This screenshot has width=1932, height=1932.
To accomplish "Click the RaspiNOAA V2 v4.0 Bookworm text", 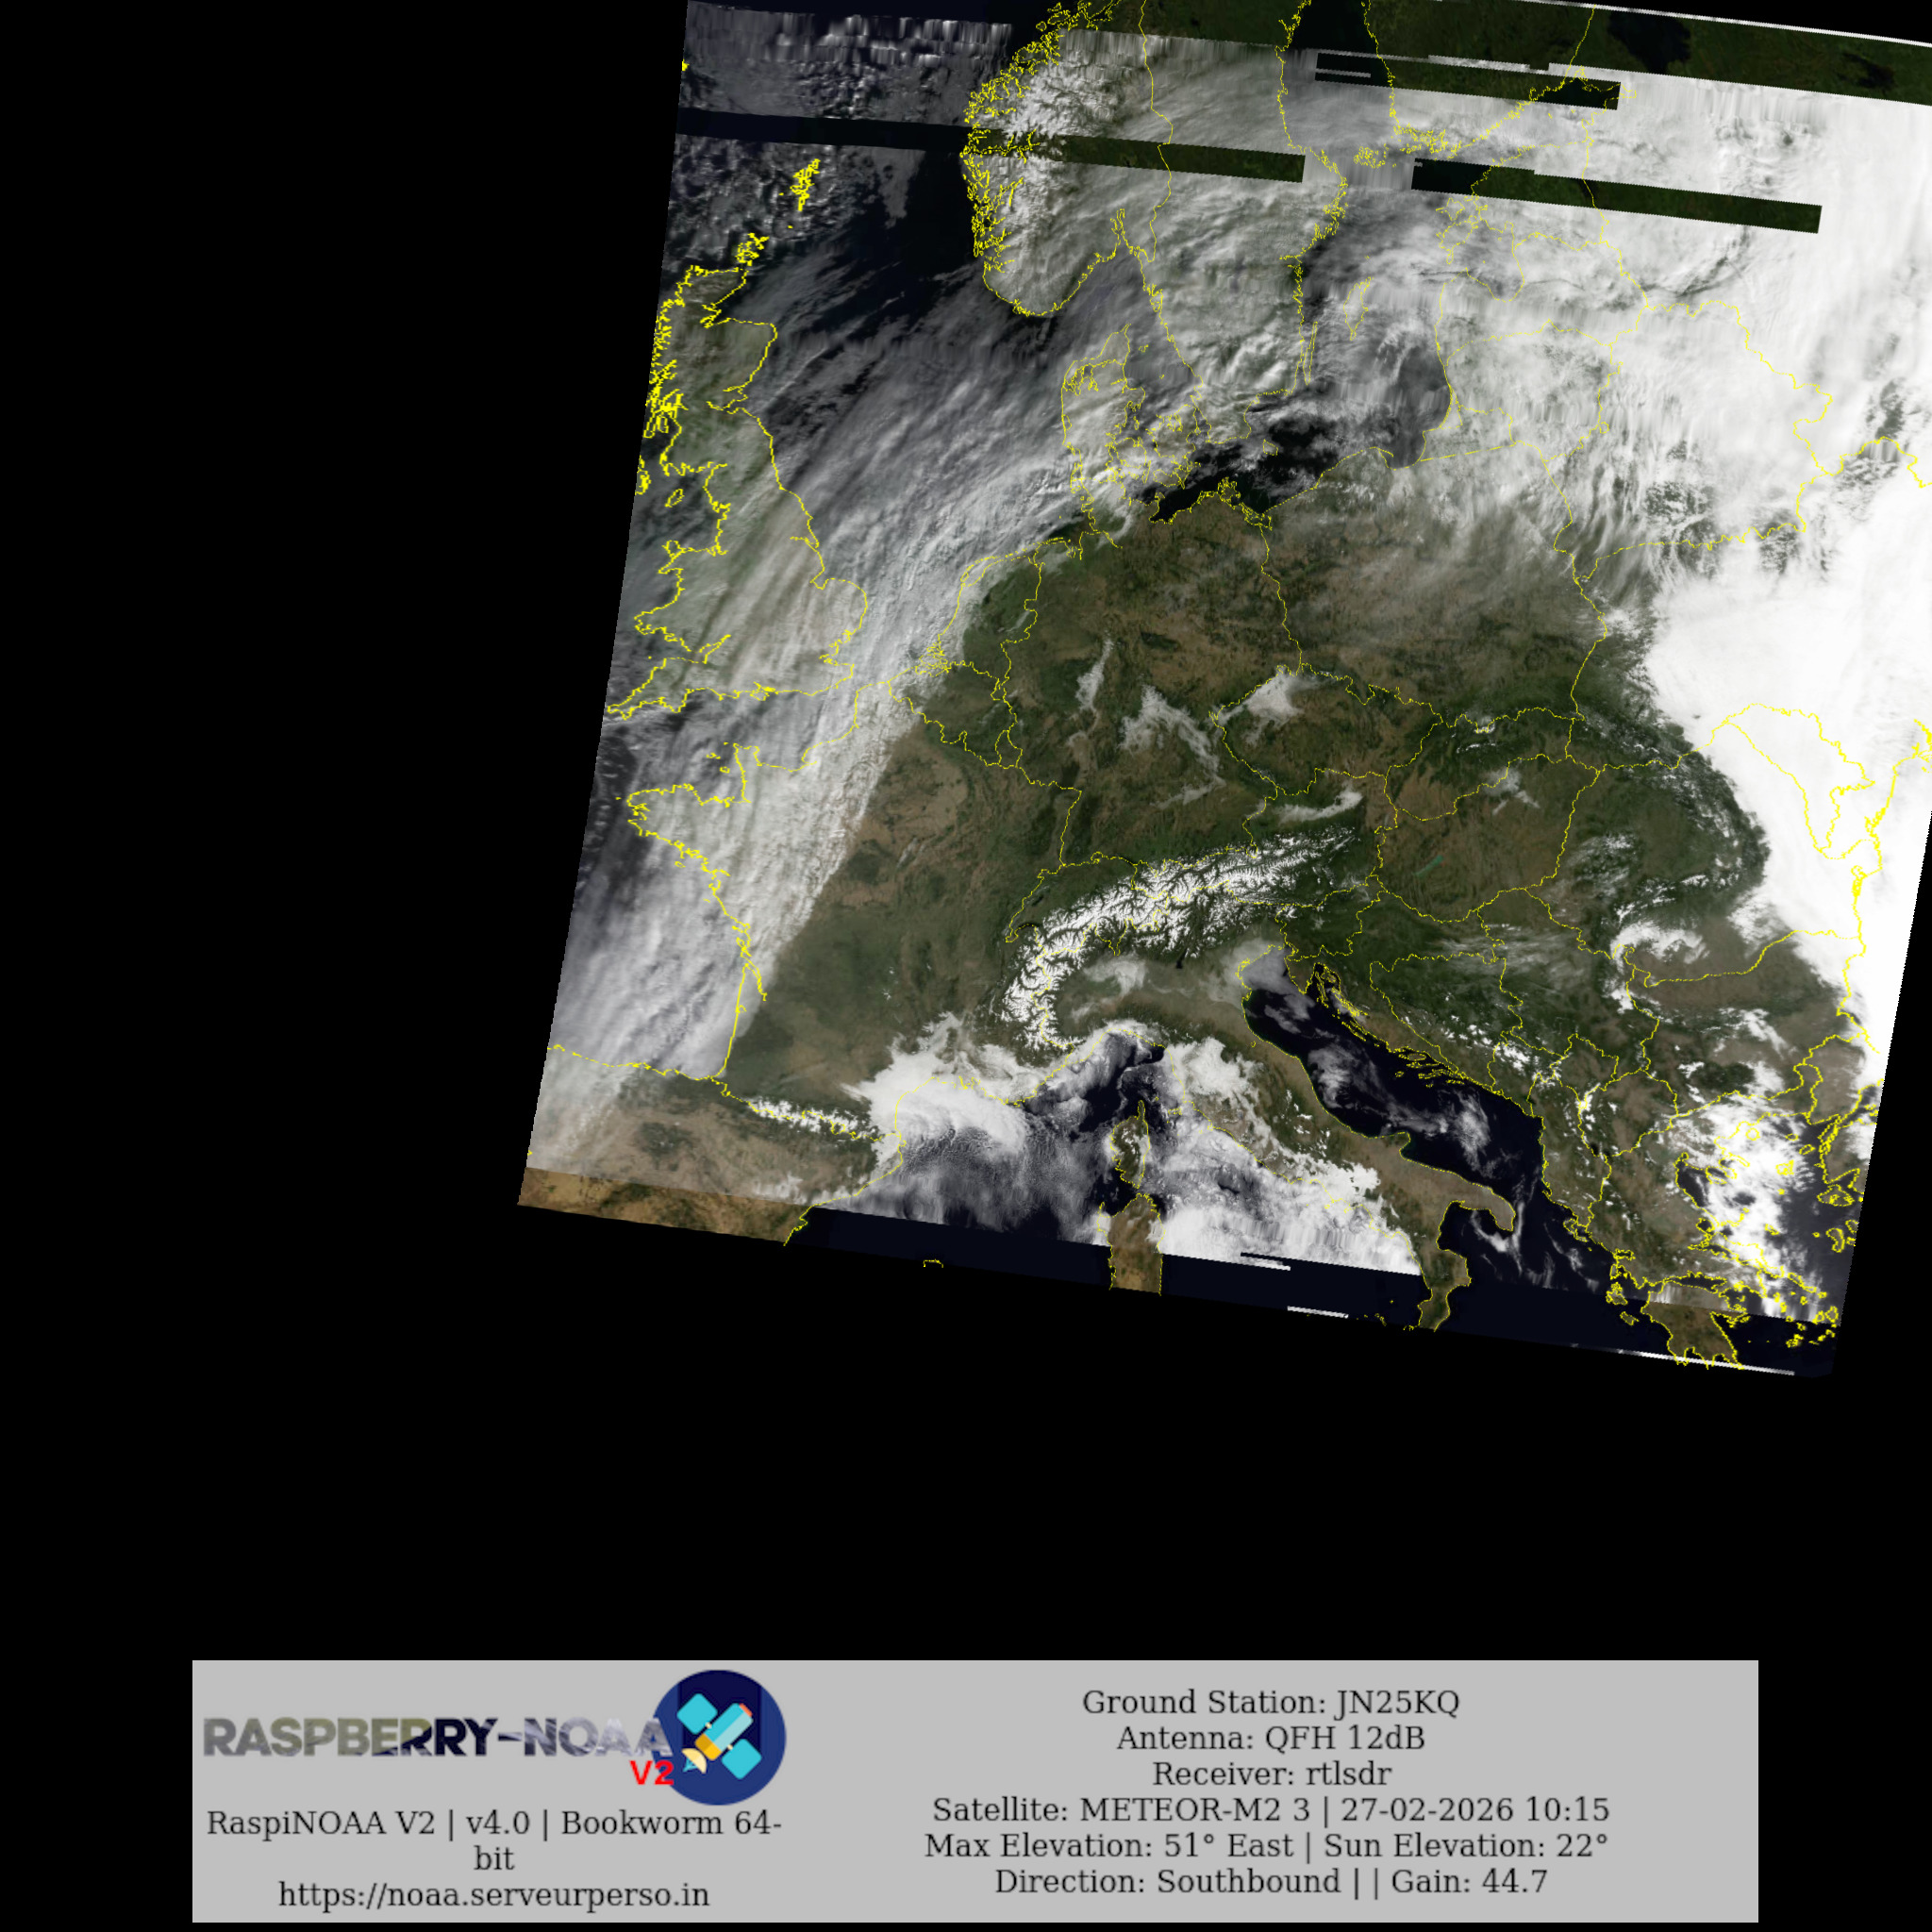I will click(x=494, y=1823).
